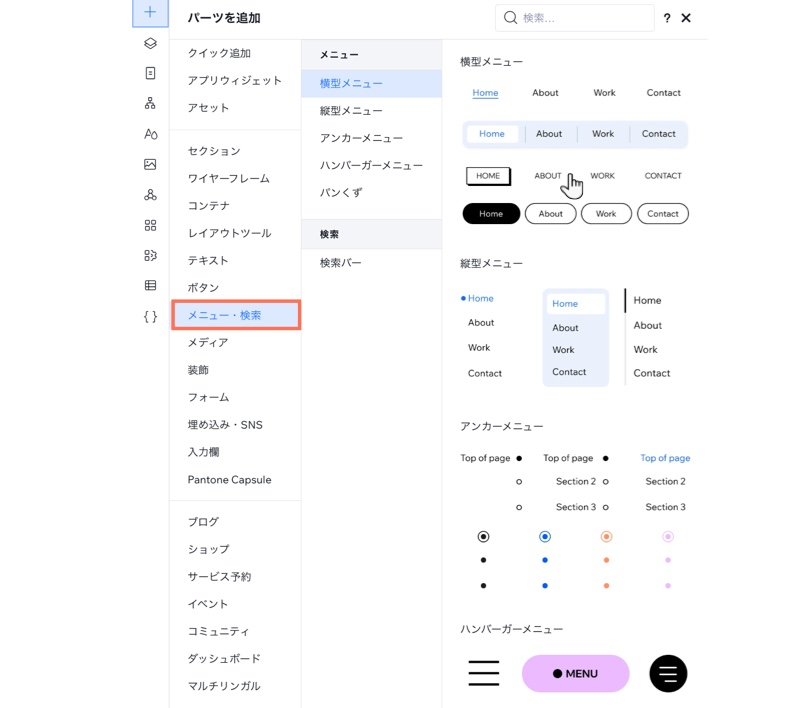Click the Top of page link in anchor menu

[665, 457]
